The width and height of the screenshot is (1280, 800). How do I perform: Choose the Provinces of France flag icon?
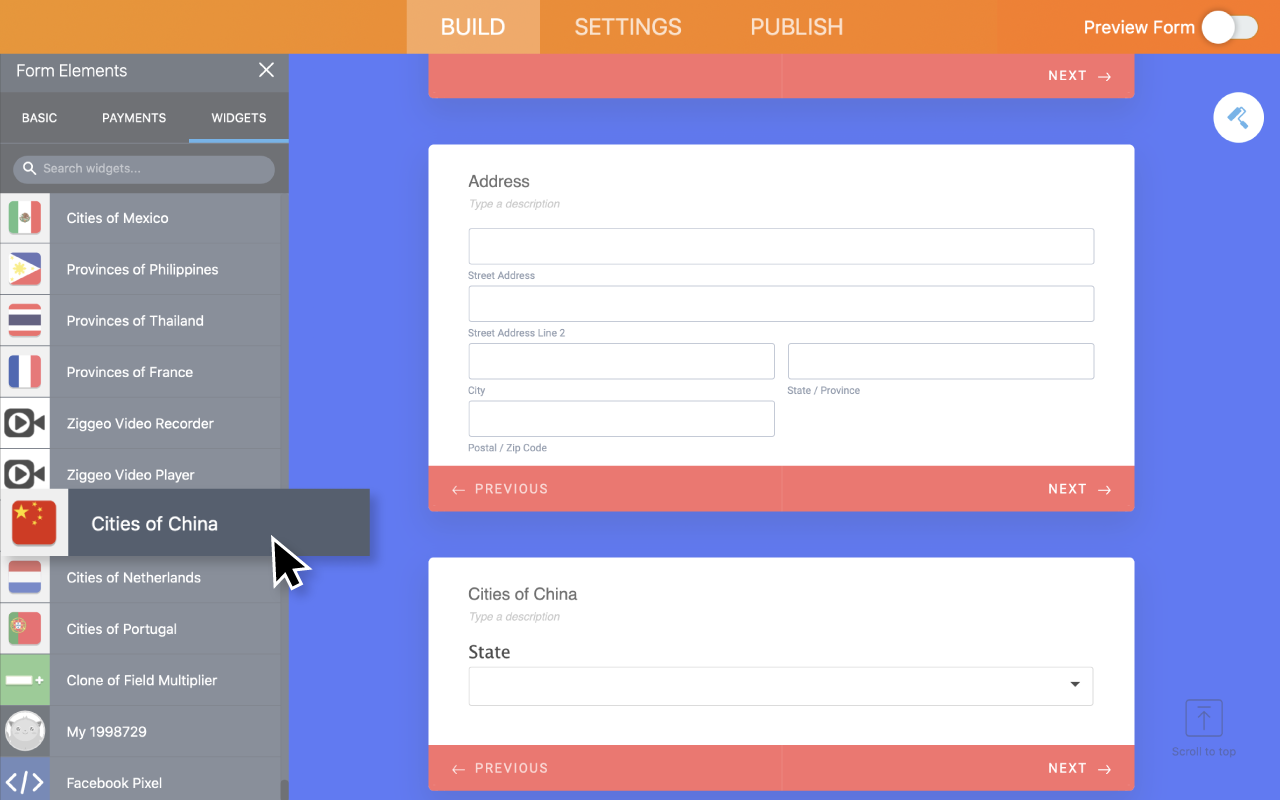coord(25,372)
